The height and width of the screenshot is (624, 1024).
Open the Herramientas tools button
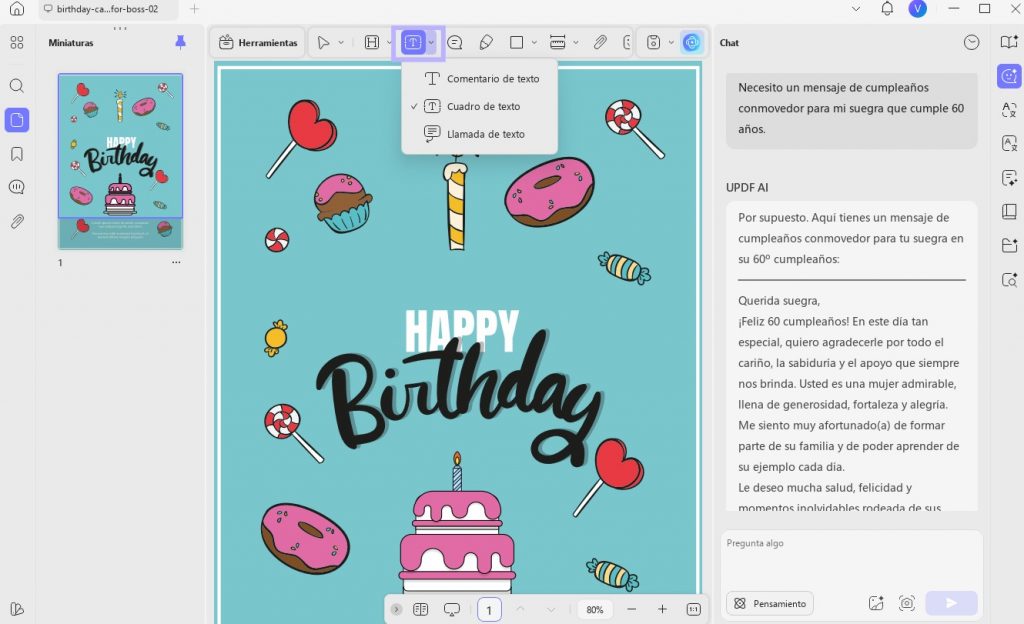click(x=258, y=42)
